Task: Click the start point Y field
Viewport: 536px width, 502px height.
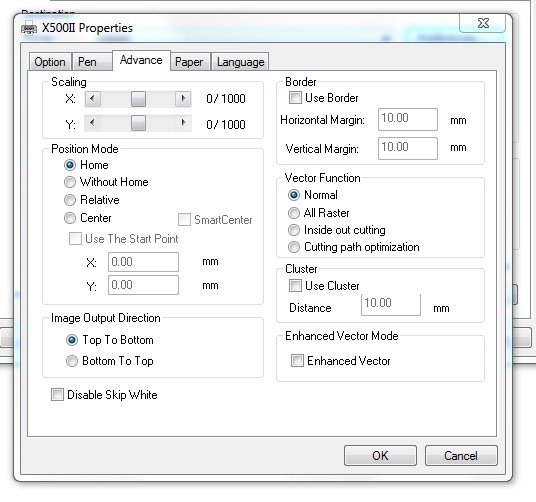Action: click(143, 285)
